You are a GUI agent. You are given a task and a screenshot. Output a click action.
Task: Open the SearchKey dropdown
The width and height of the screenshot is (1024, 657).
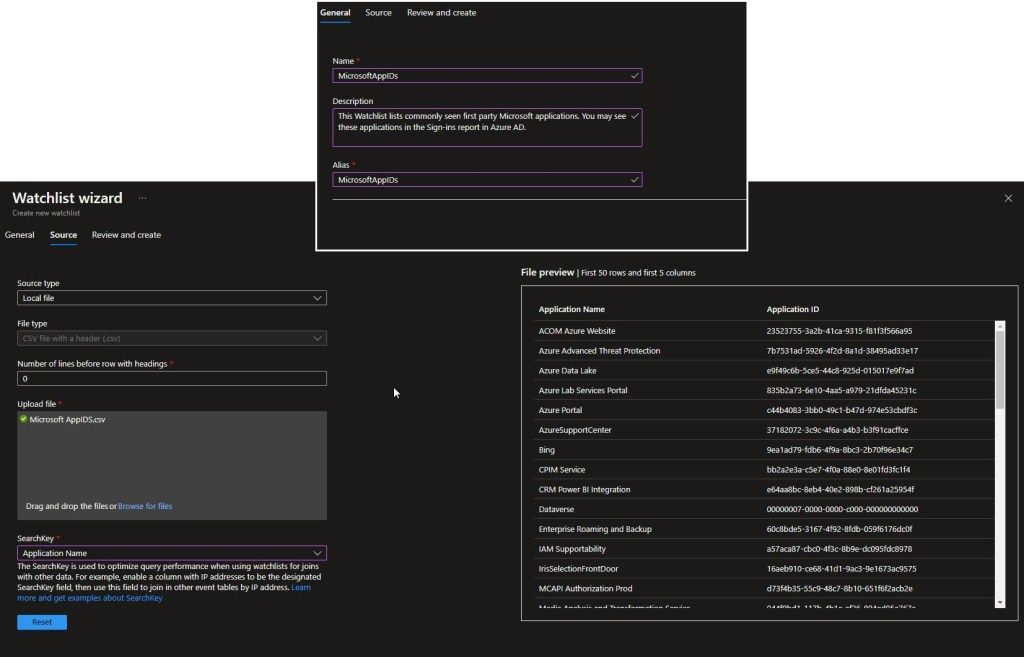[172, 553]
